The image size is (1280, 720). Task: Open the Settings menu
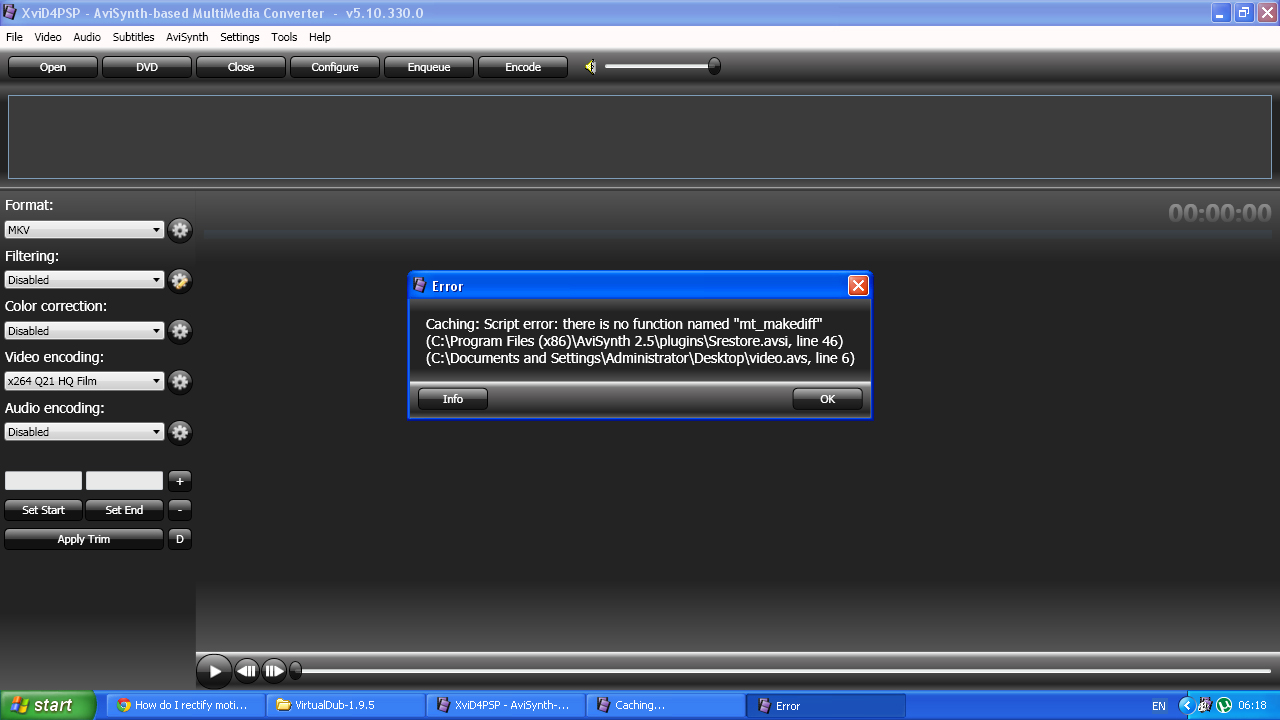(240, 37)
